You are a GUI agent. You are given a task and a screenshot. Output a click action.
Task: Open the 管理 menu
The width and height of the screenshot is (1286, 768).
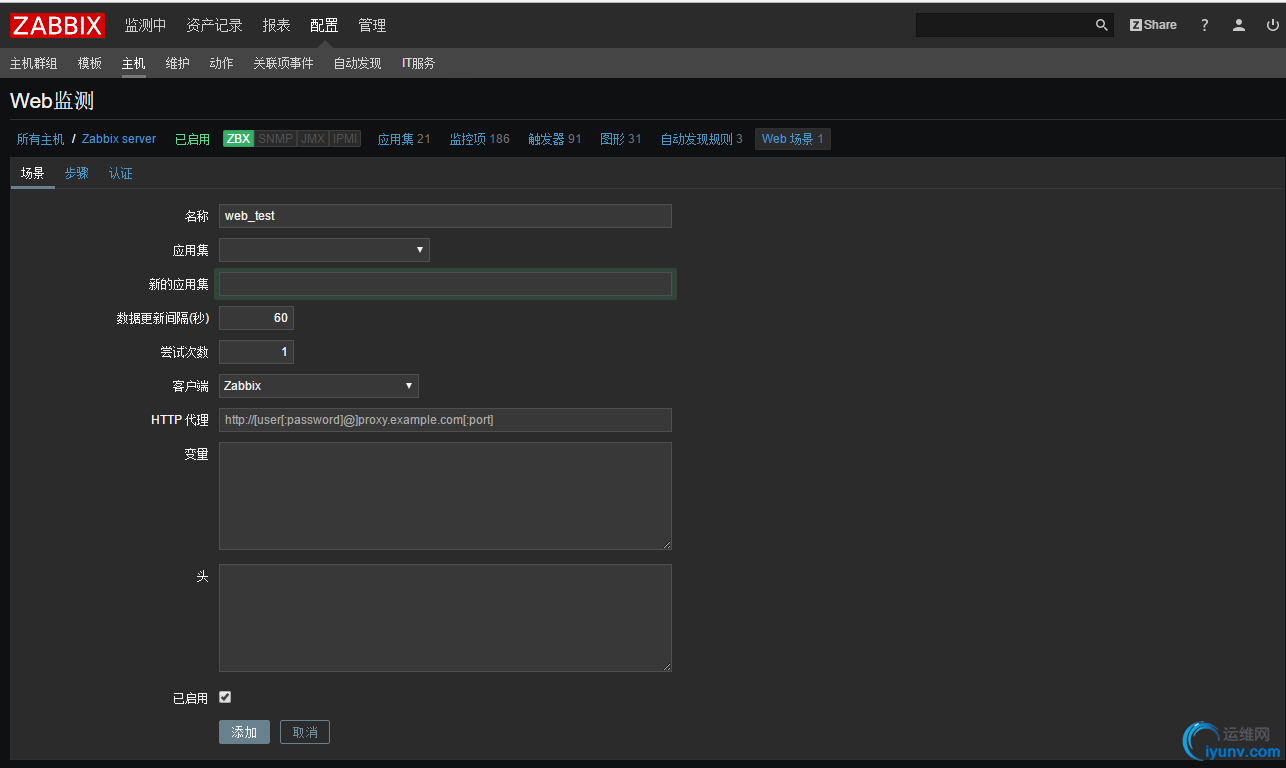(x=372, y=25)
